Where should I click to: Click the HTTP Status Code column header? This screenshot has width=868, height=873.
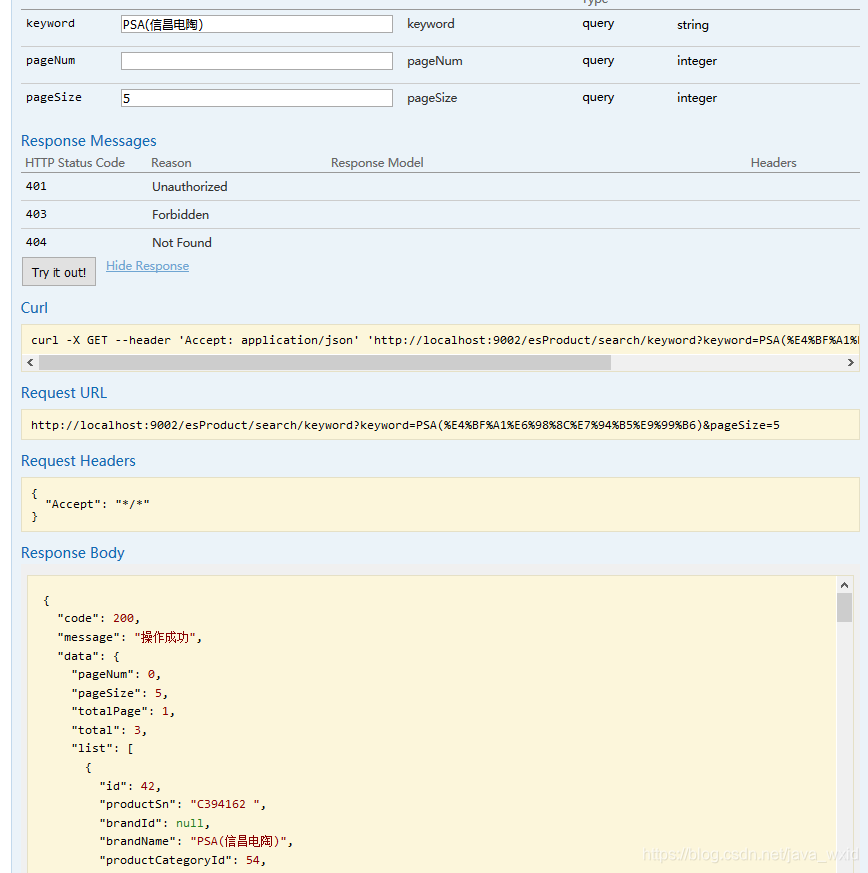point(75,163)
